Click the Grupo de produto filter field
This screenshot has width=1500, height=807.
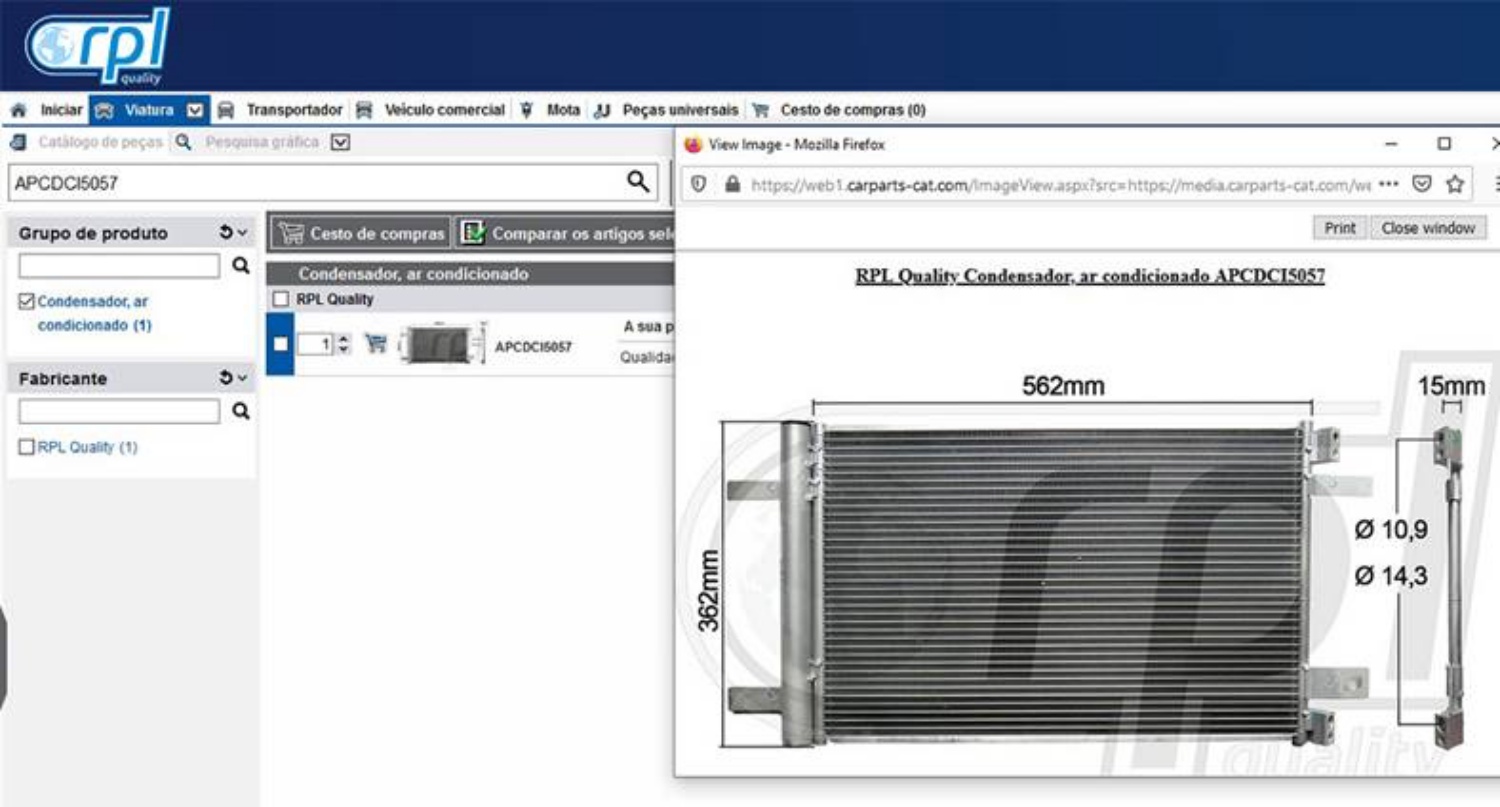(x=119, y=265)
